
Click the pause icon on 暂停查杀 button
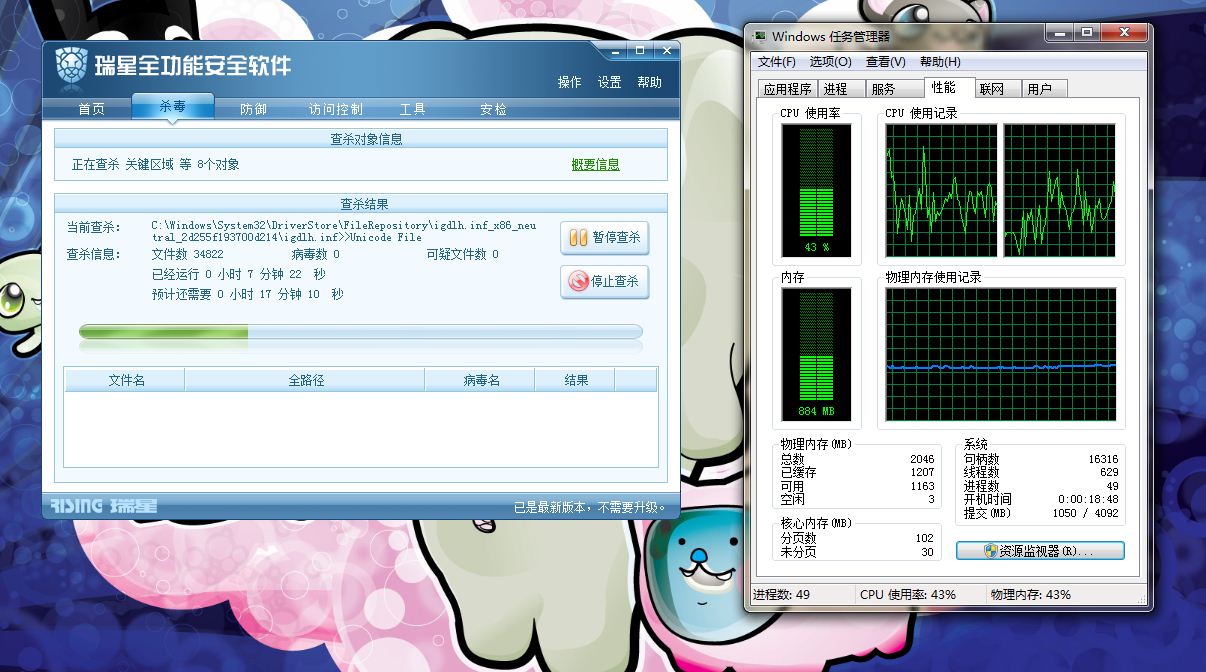point(578,238)
